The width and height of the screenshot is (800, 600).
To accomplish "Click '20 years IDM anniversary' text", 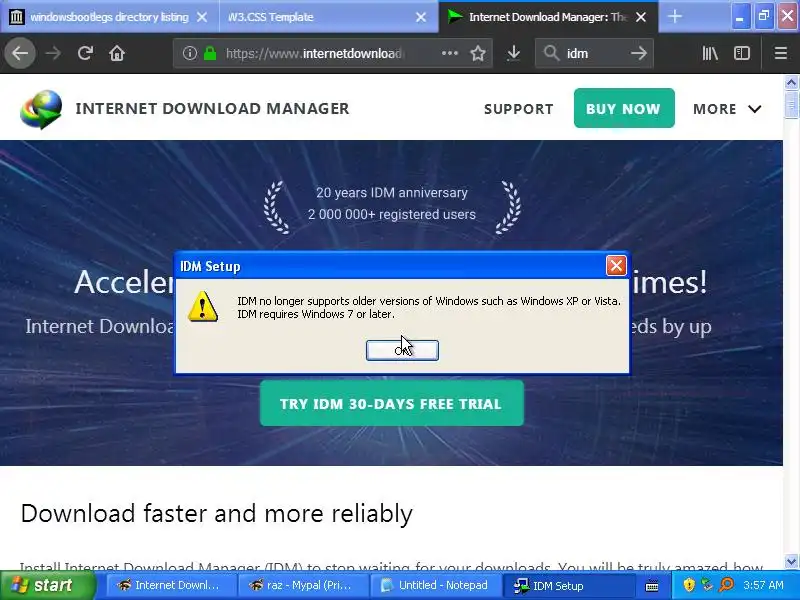I will point(392,192).
